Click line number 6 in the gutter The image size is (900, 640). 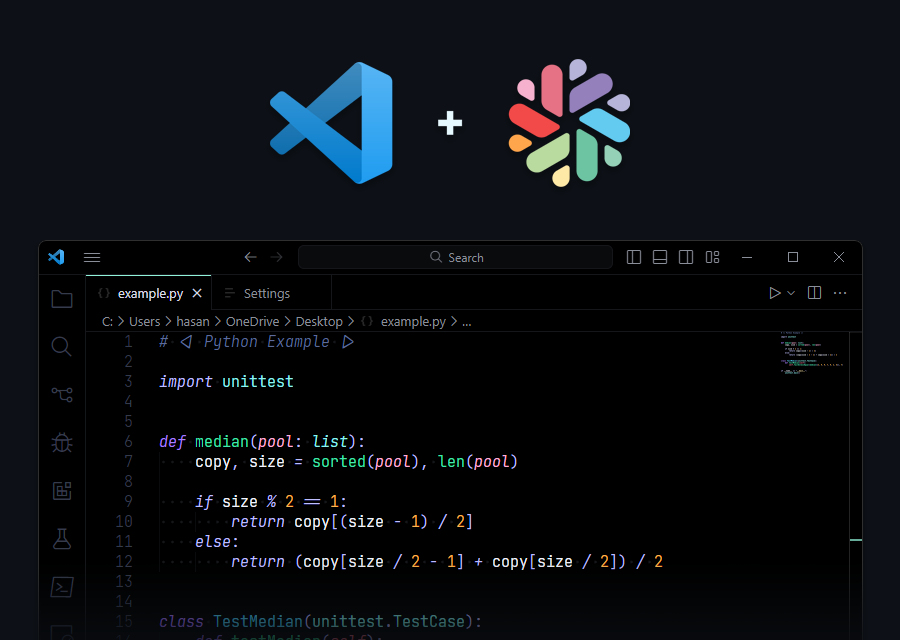[x=129, y=441]
